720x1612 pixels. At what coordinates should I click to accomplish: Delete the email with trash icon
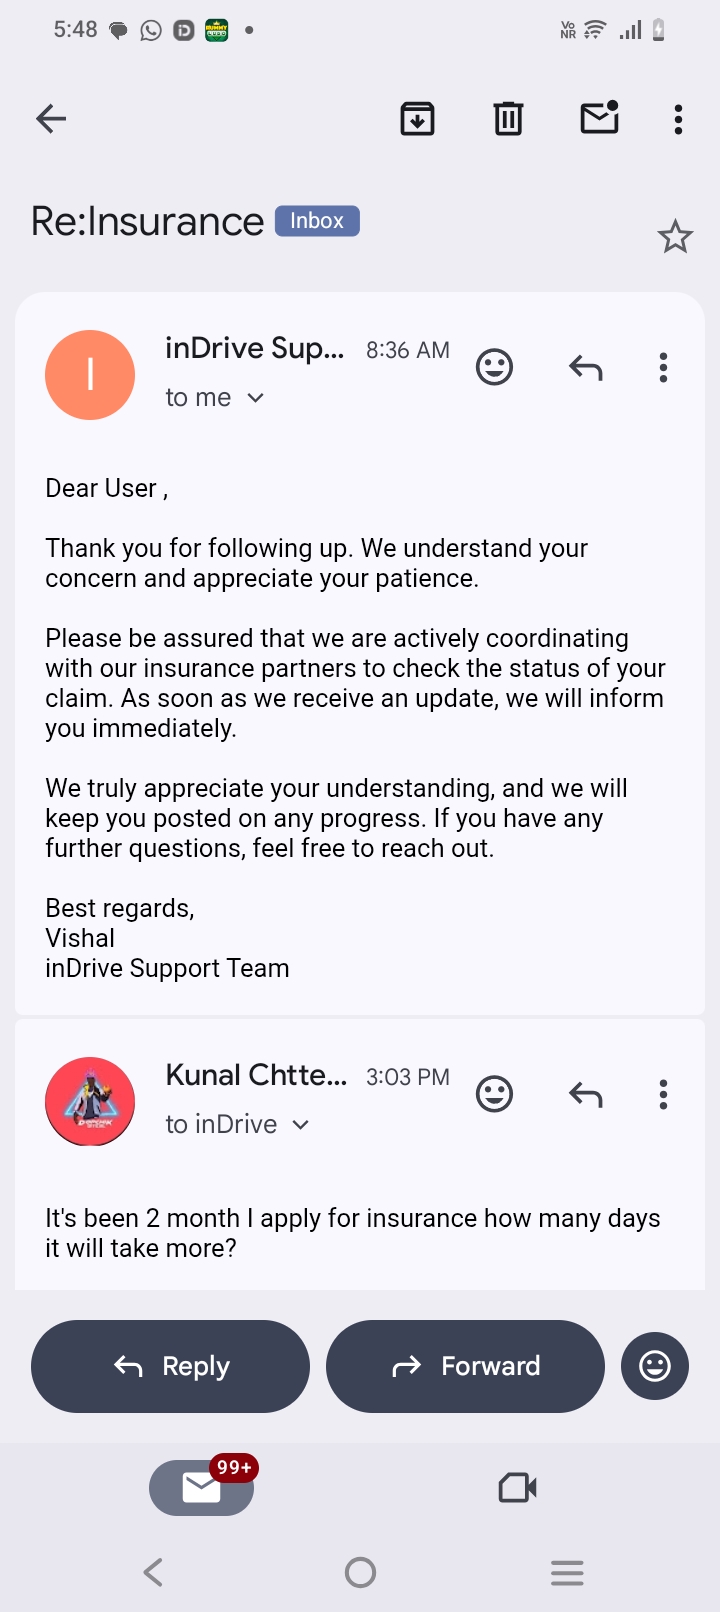click(x=508, y=119)
